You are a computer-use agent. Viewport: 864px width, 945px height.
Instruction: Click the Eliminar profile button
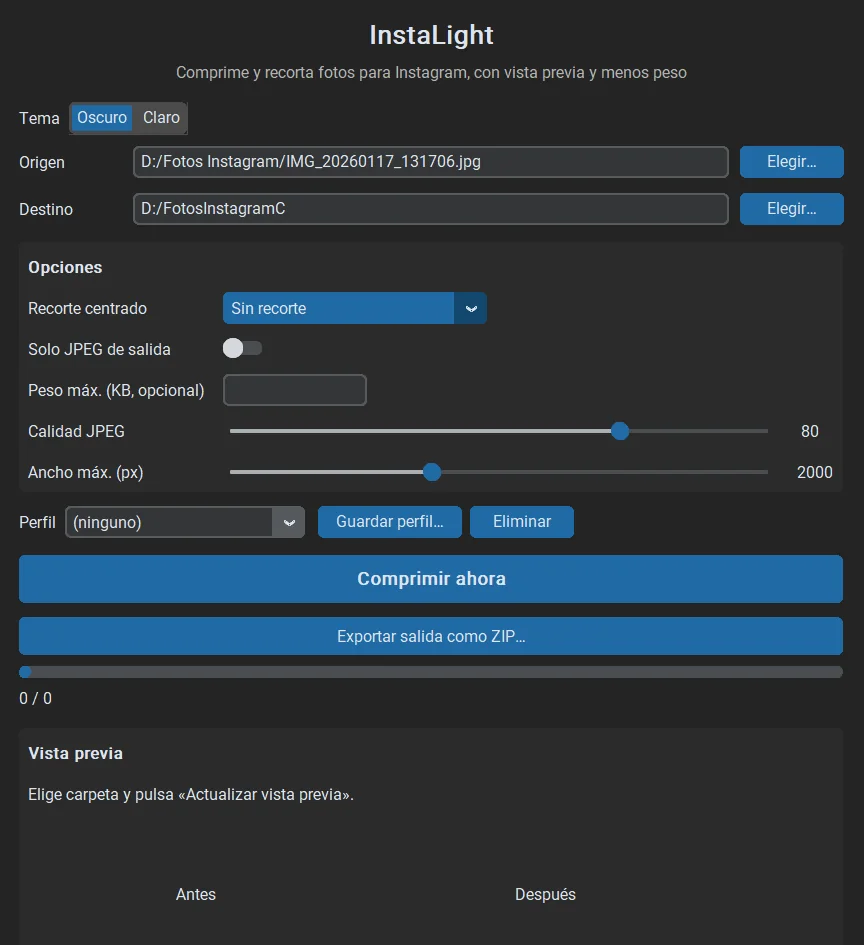point(522,522)
